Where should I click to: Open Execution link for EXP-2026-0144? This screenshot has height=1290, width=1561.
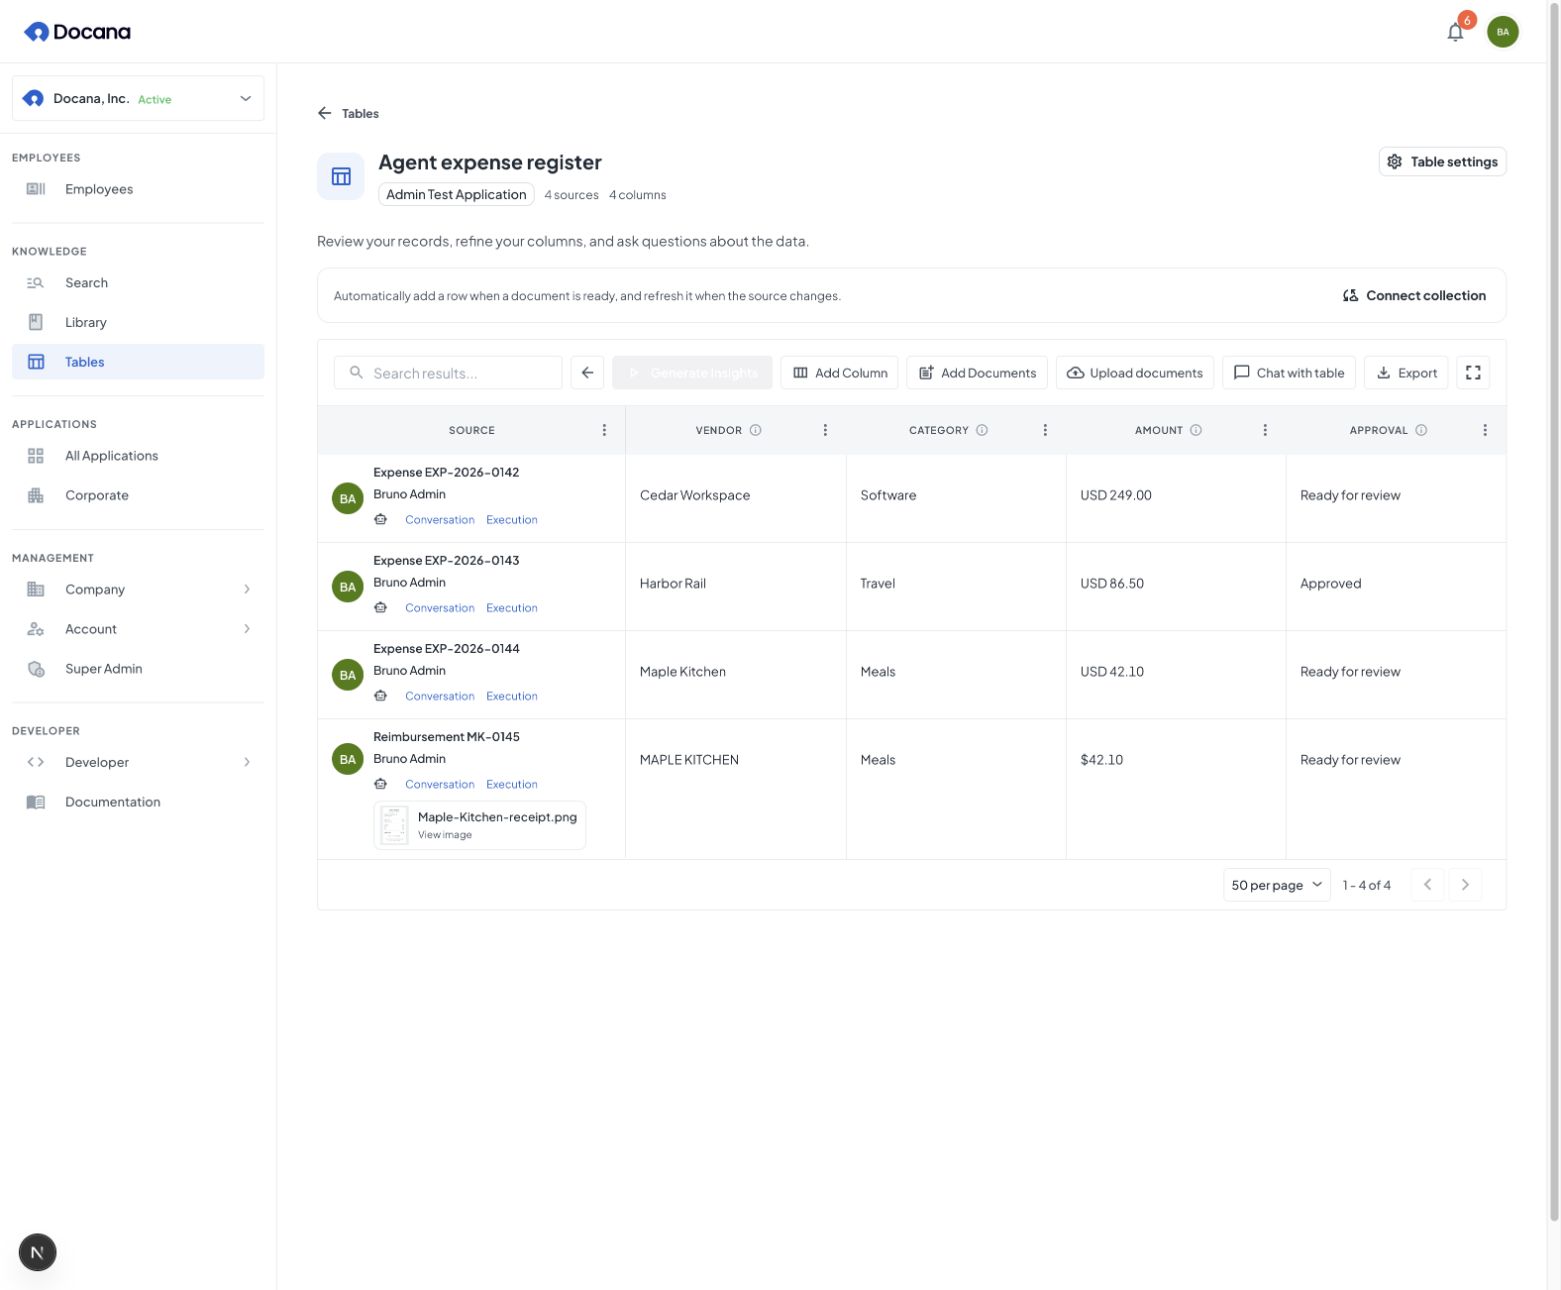512,696
